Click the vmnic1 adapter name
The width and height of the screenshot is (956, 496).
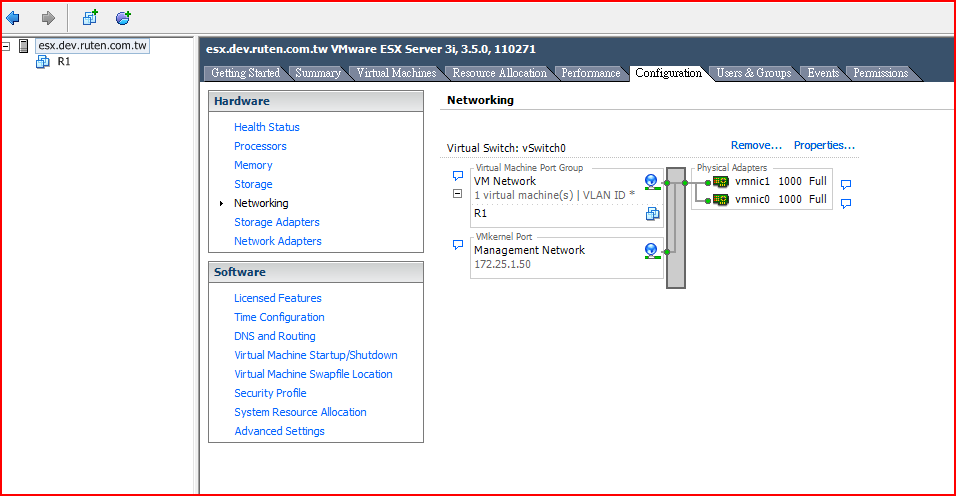[752, 182]
